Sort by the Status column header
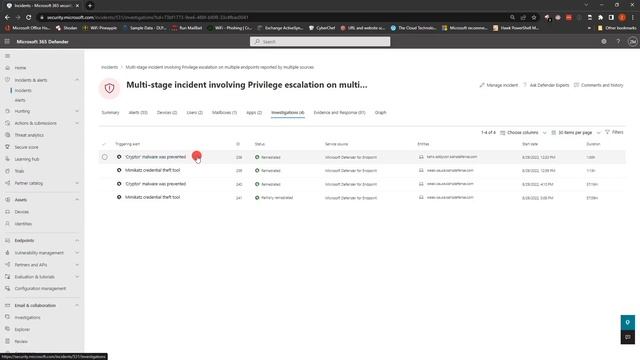This screenshot has height=360, width=640. (260, 144)
